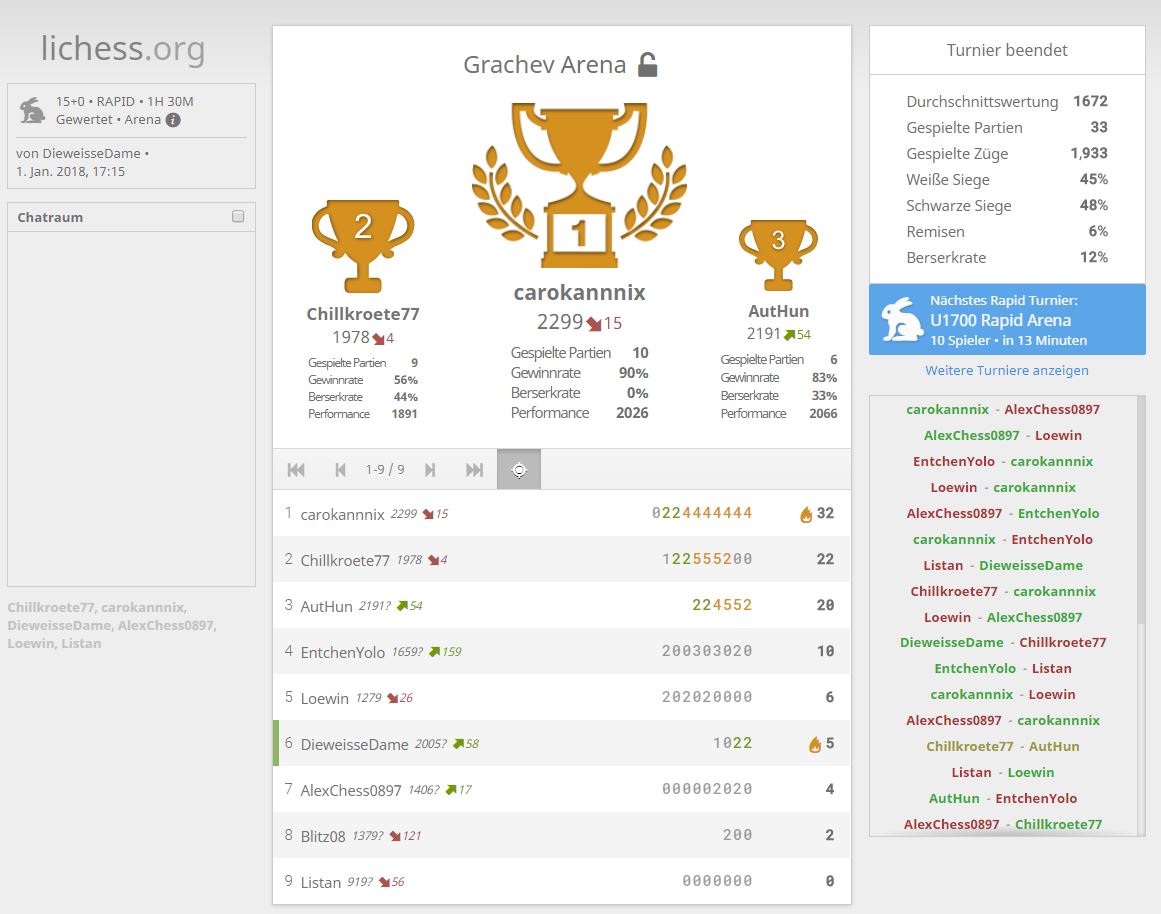Click the jump-to-my-rank target button

519,470
